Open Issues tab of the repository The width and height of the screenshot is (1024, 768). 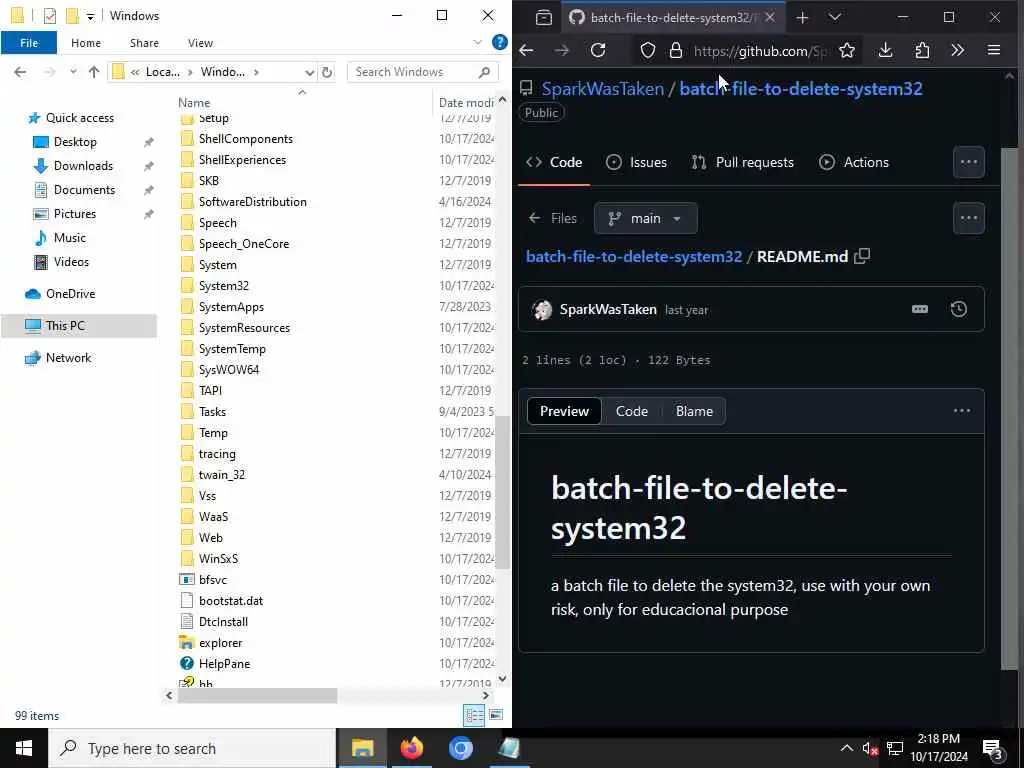point(636,162)
